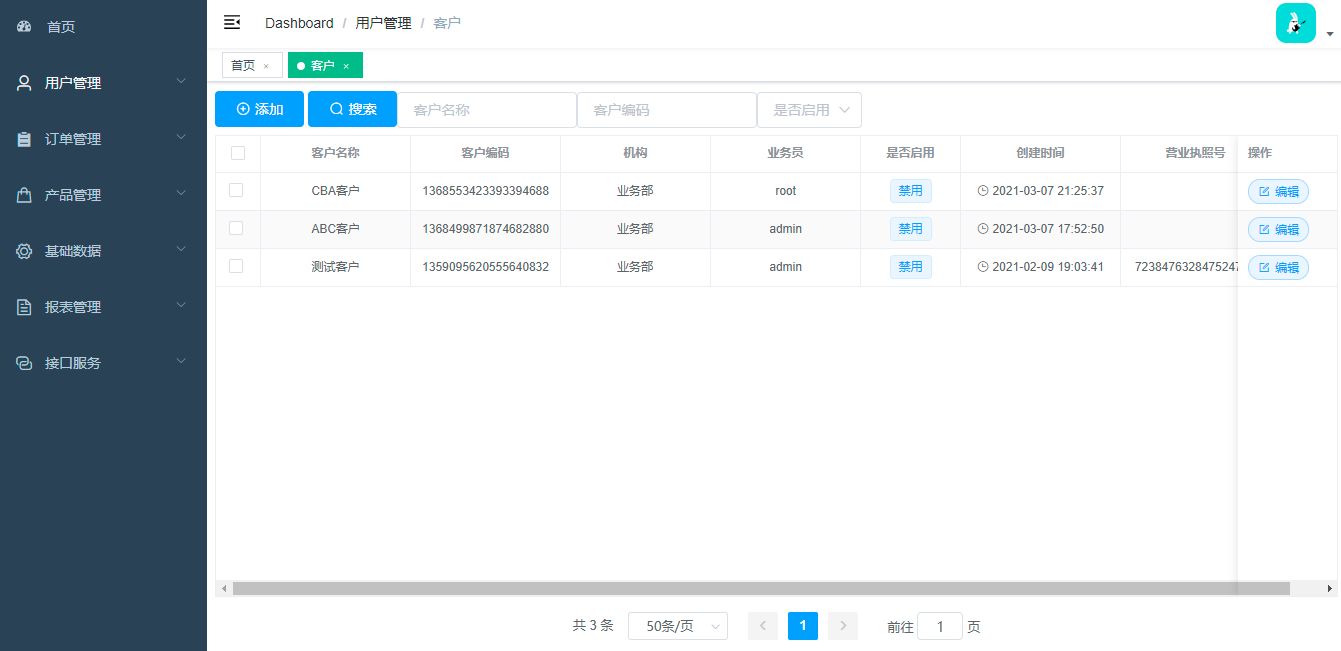
Task: Click the 业务员 column header
Action: pyautogui.click(x=785, y=153)
